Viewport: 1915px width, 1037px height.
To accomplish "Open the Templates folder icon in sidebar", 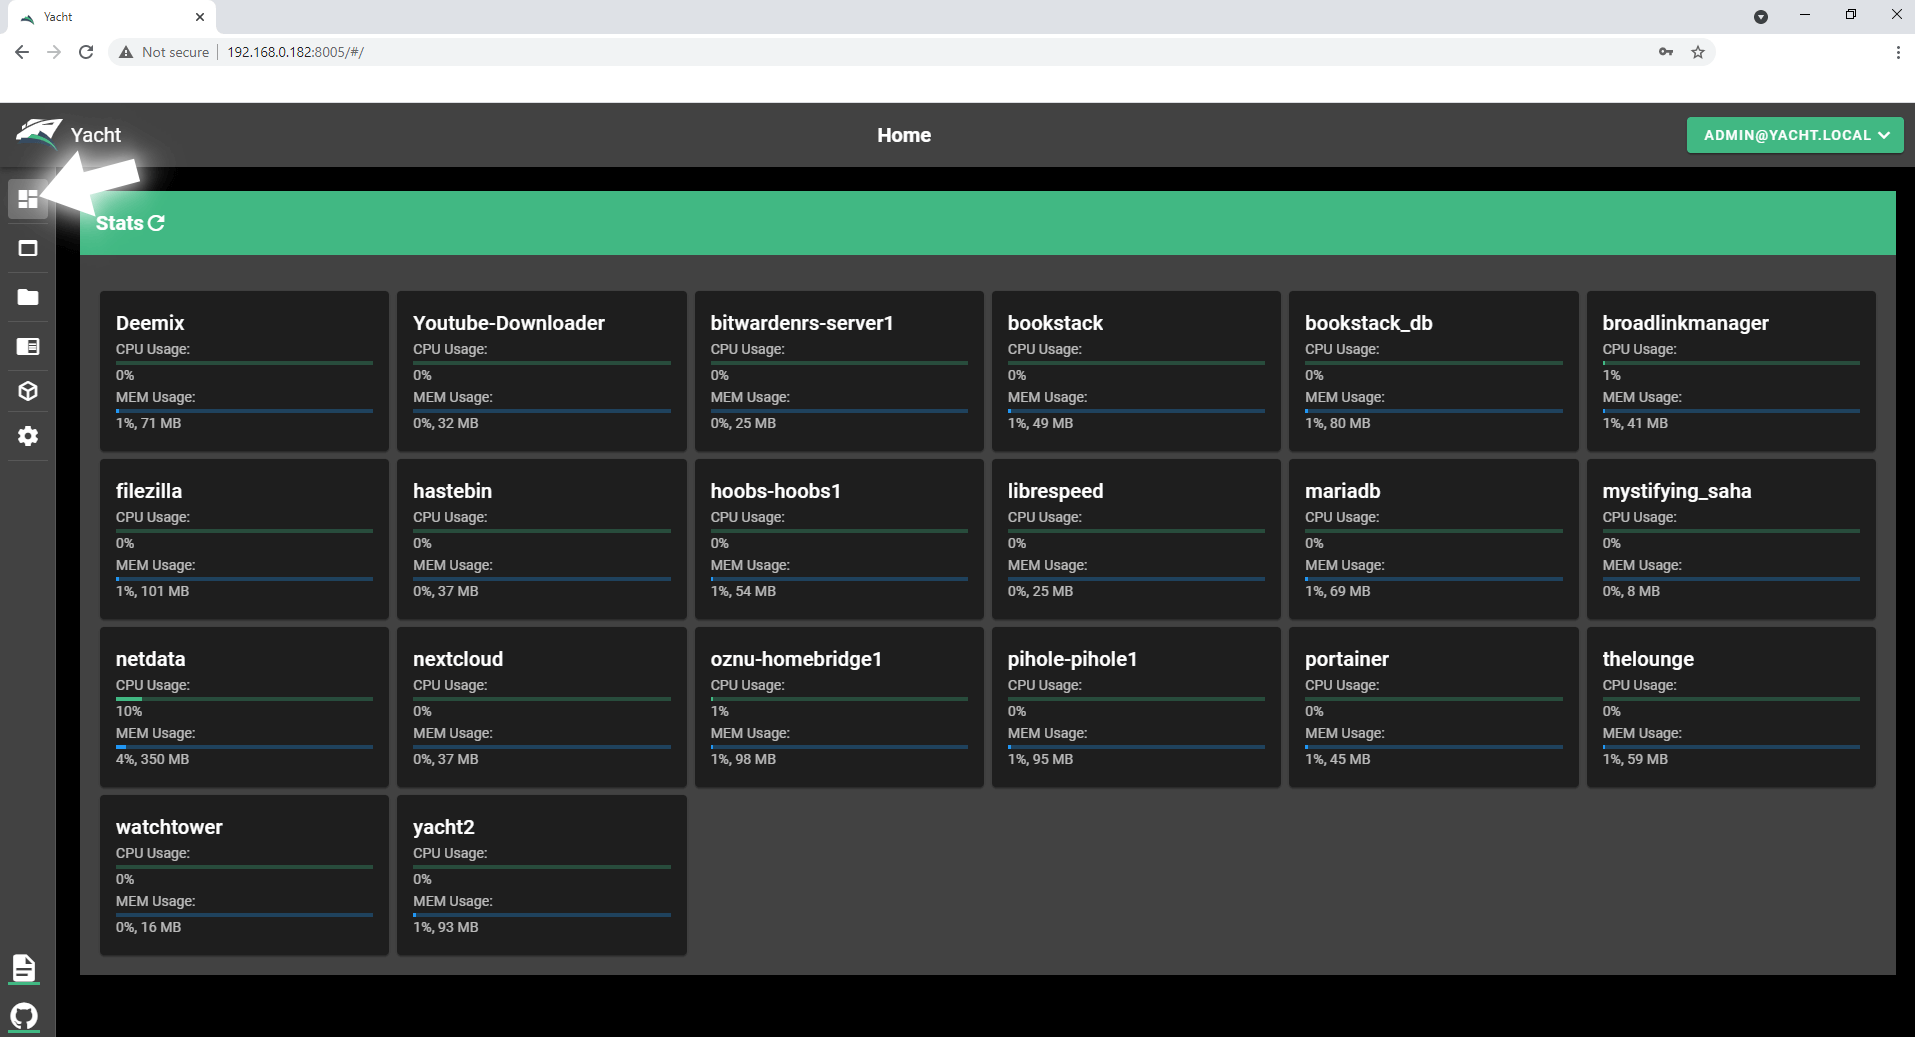I will click(28, 297).
